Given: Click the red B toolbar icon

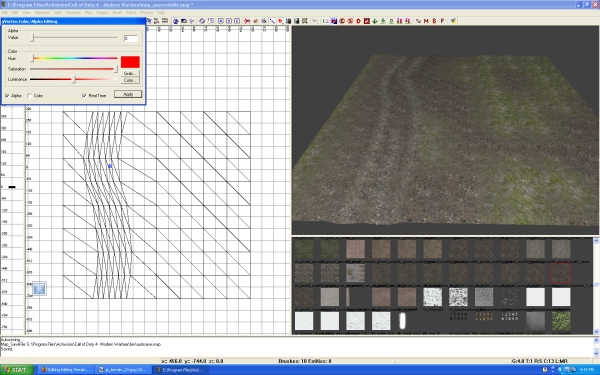Looking at the screenshot, I should [434, 21].
